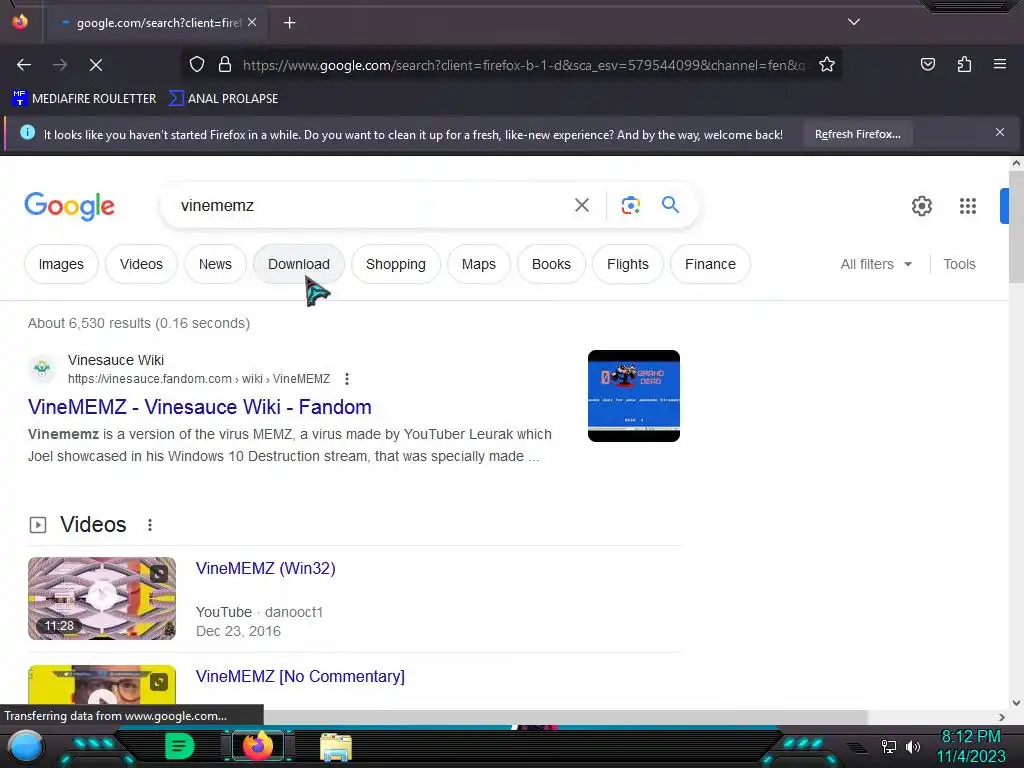
Task: Expand the list all tabs chevron
Action: (854, 22)
